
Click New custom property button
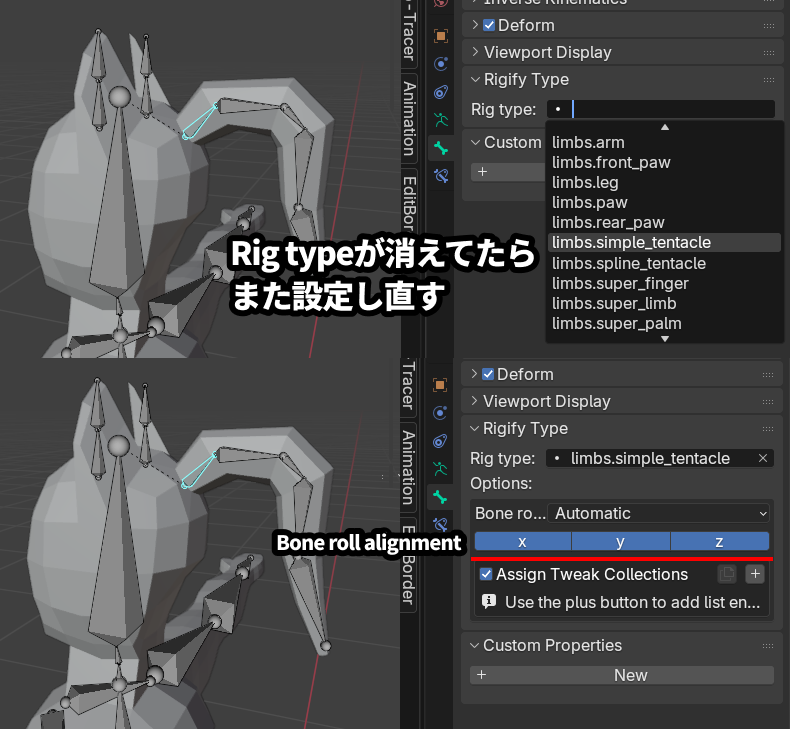pyautogui.click(x=622, y=675)
